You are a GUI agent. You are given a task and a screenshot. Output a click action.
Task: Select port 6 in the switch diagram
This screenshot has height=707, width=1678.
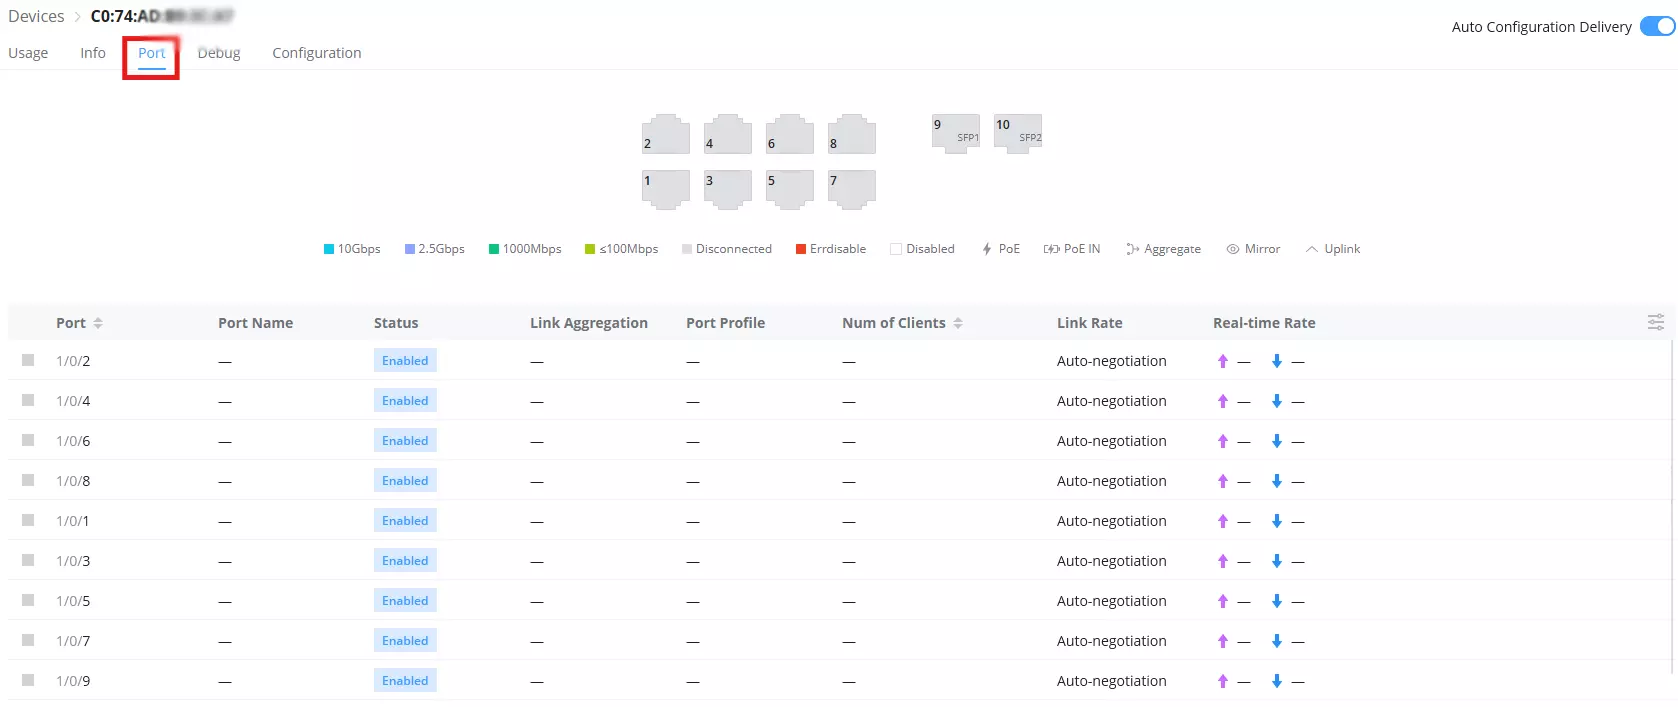[x=789, y=134]
